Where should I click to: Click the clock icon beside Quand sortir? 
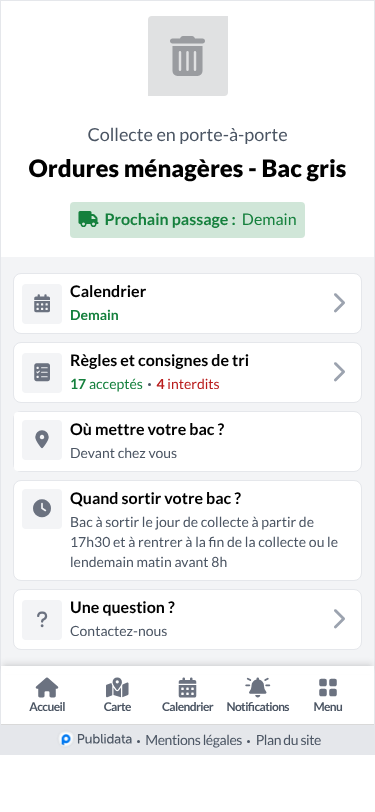point(42,509)
